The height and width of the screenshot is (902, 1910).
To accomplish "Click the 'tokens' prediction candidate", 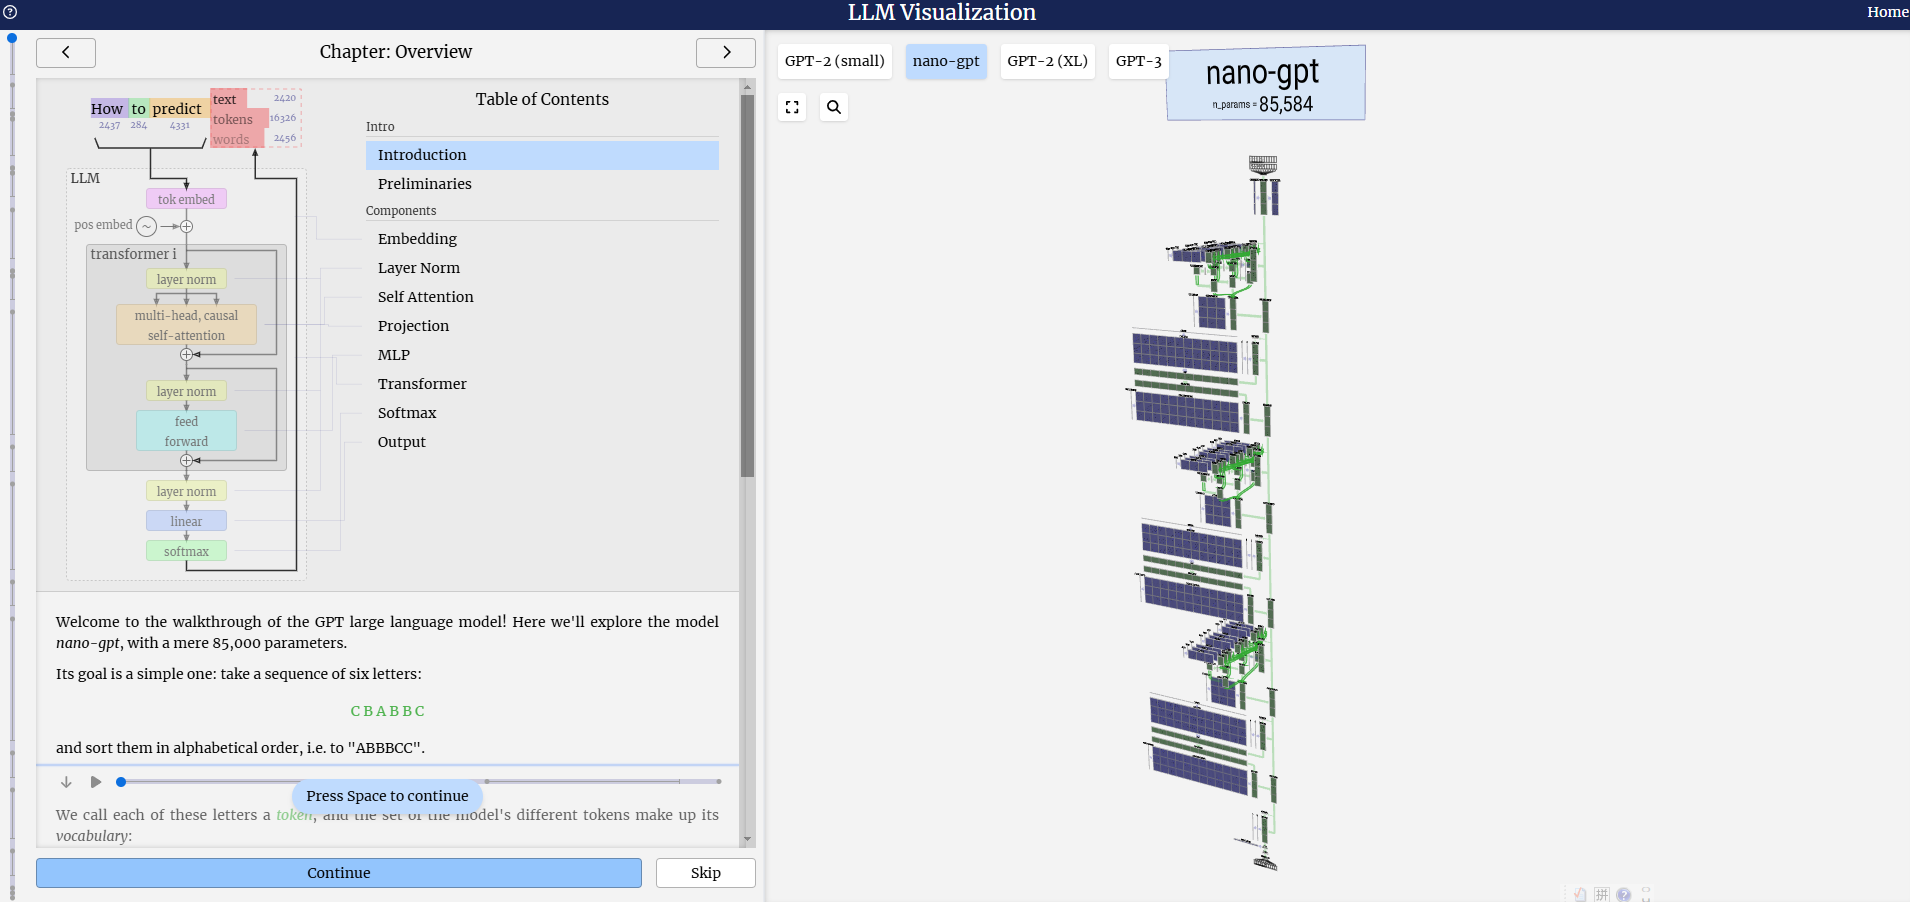I will point(239,119).
